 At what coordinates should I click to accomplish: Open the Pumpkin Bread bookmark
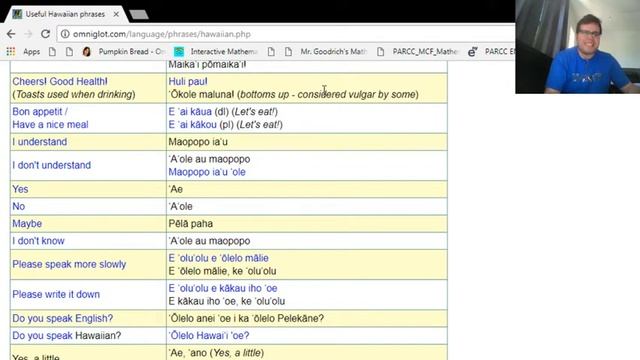coord(124,51)
